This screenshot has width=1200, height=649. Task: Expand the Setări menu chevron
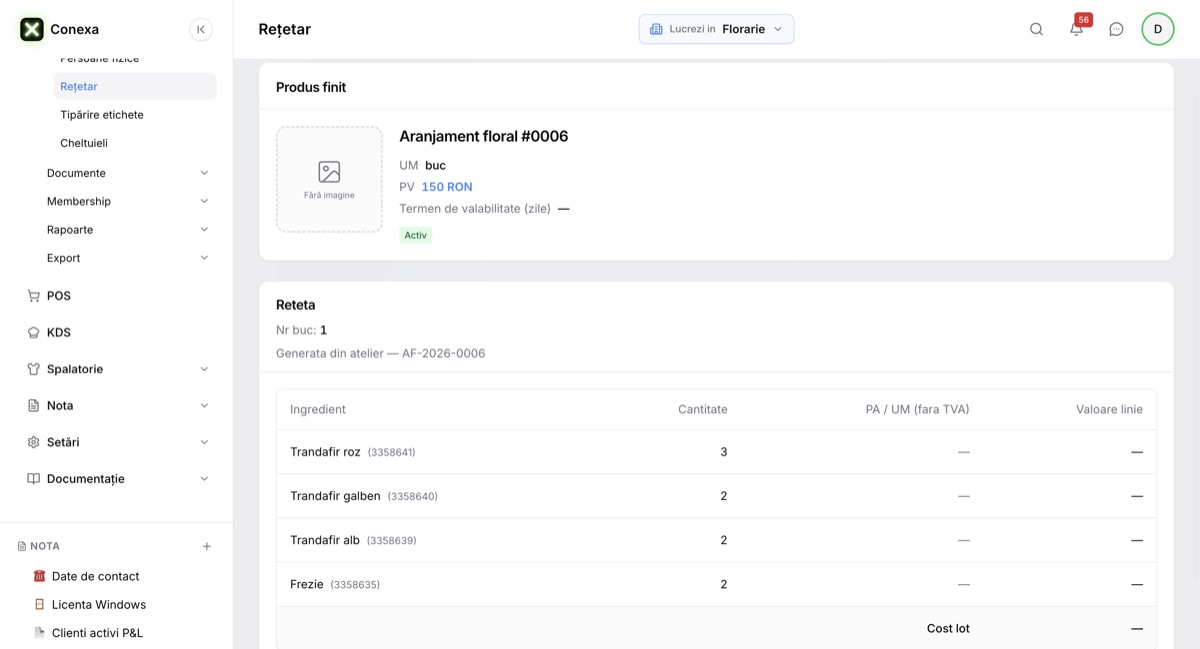tap(204, 442)
